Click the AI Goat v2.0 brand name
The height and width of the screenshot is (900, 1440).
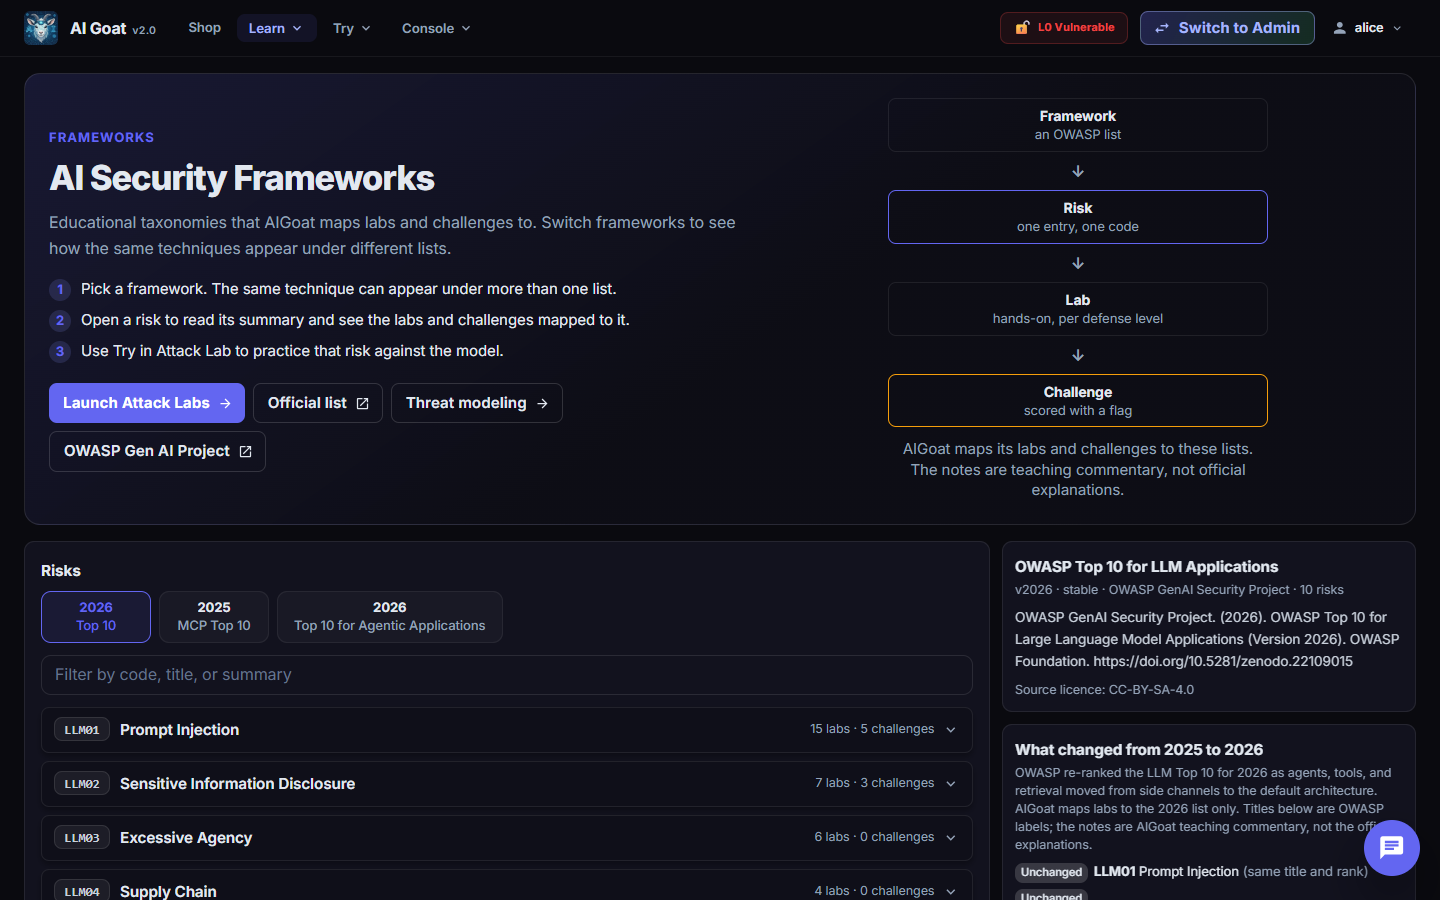(113, 29)
